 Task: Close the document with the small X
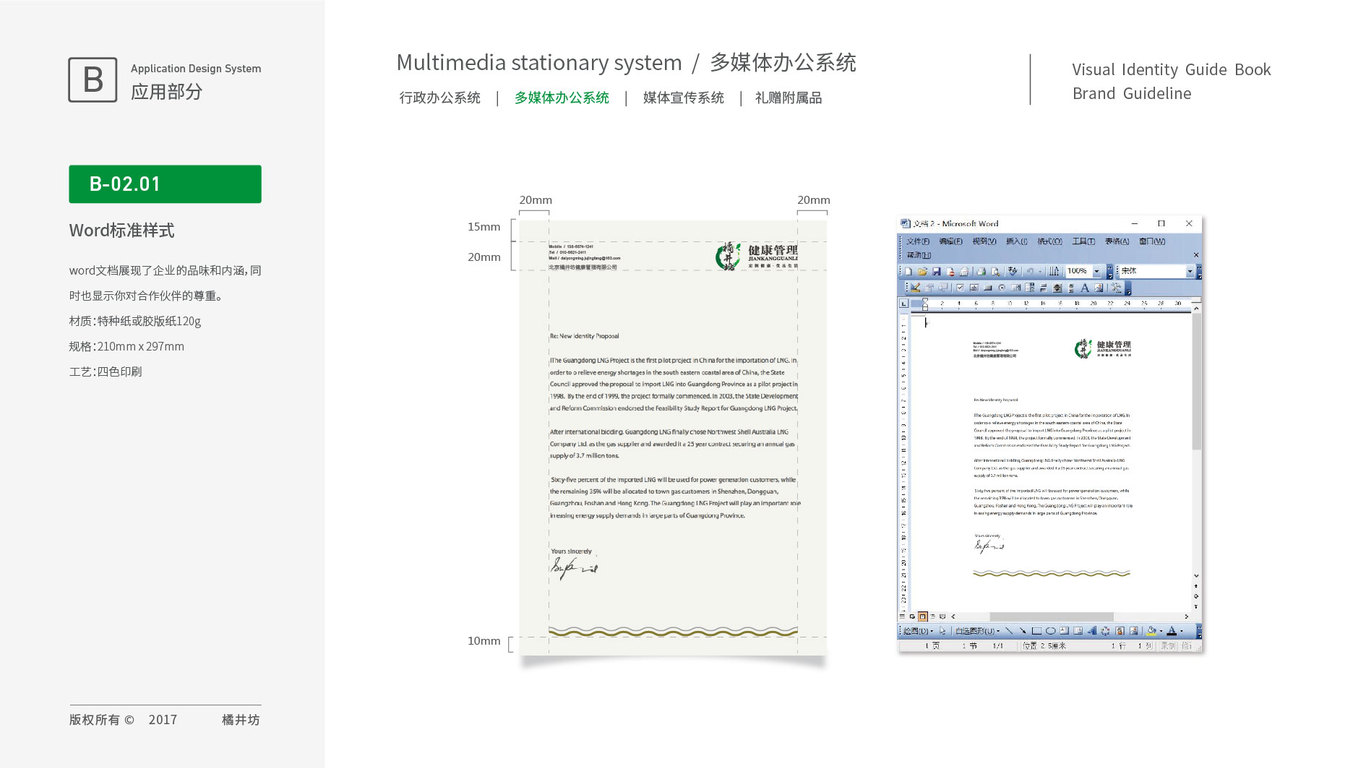(x=1196, y=255)
